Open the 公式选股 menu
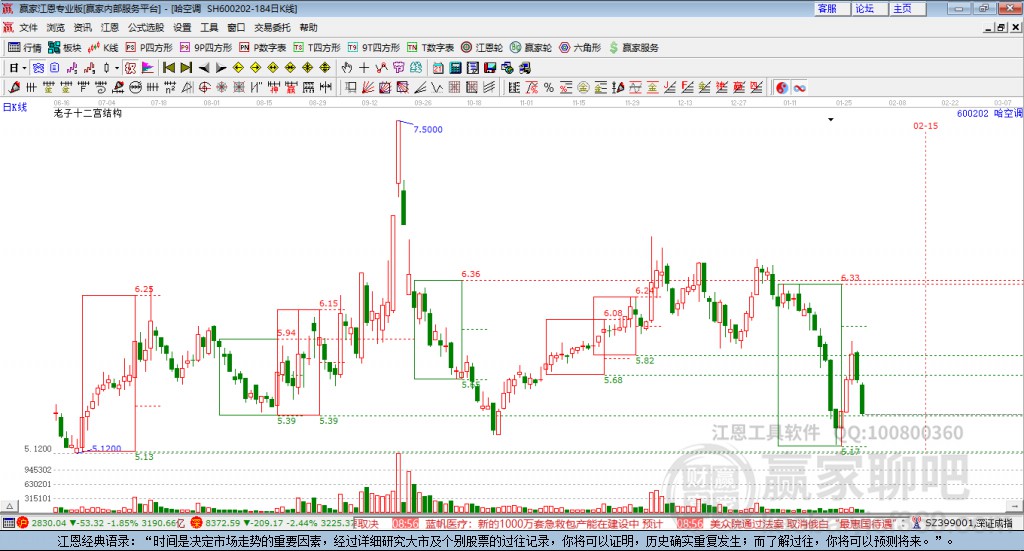Viewport: 1024px width, 551px height. click(x=146, y=27)
